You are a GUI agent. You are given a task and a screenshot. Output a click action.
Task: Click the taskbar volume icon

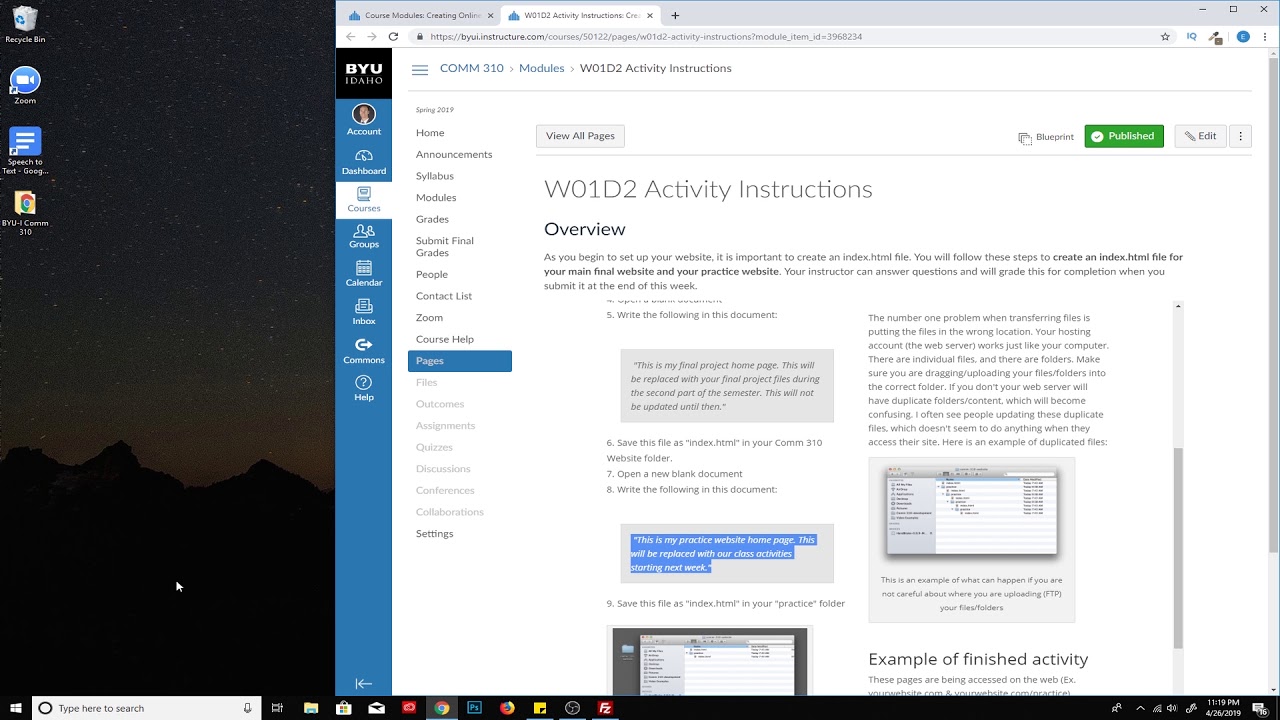coord(1171,708)
